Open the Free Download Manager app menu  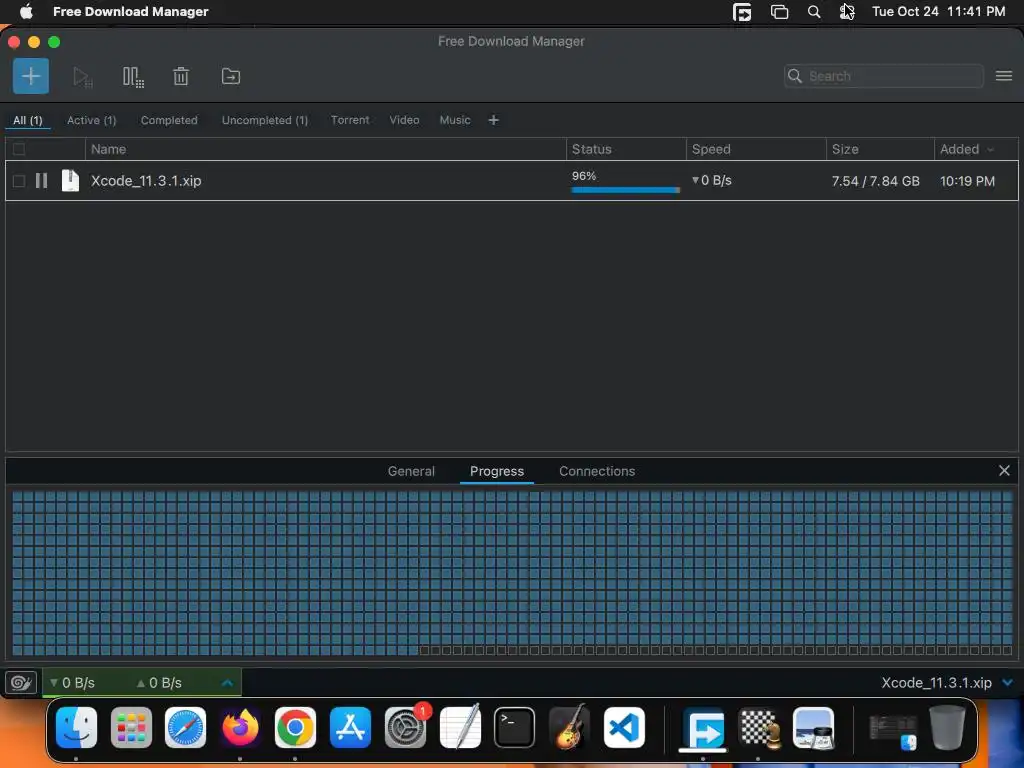pos(131,11)
